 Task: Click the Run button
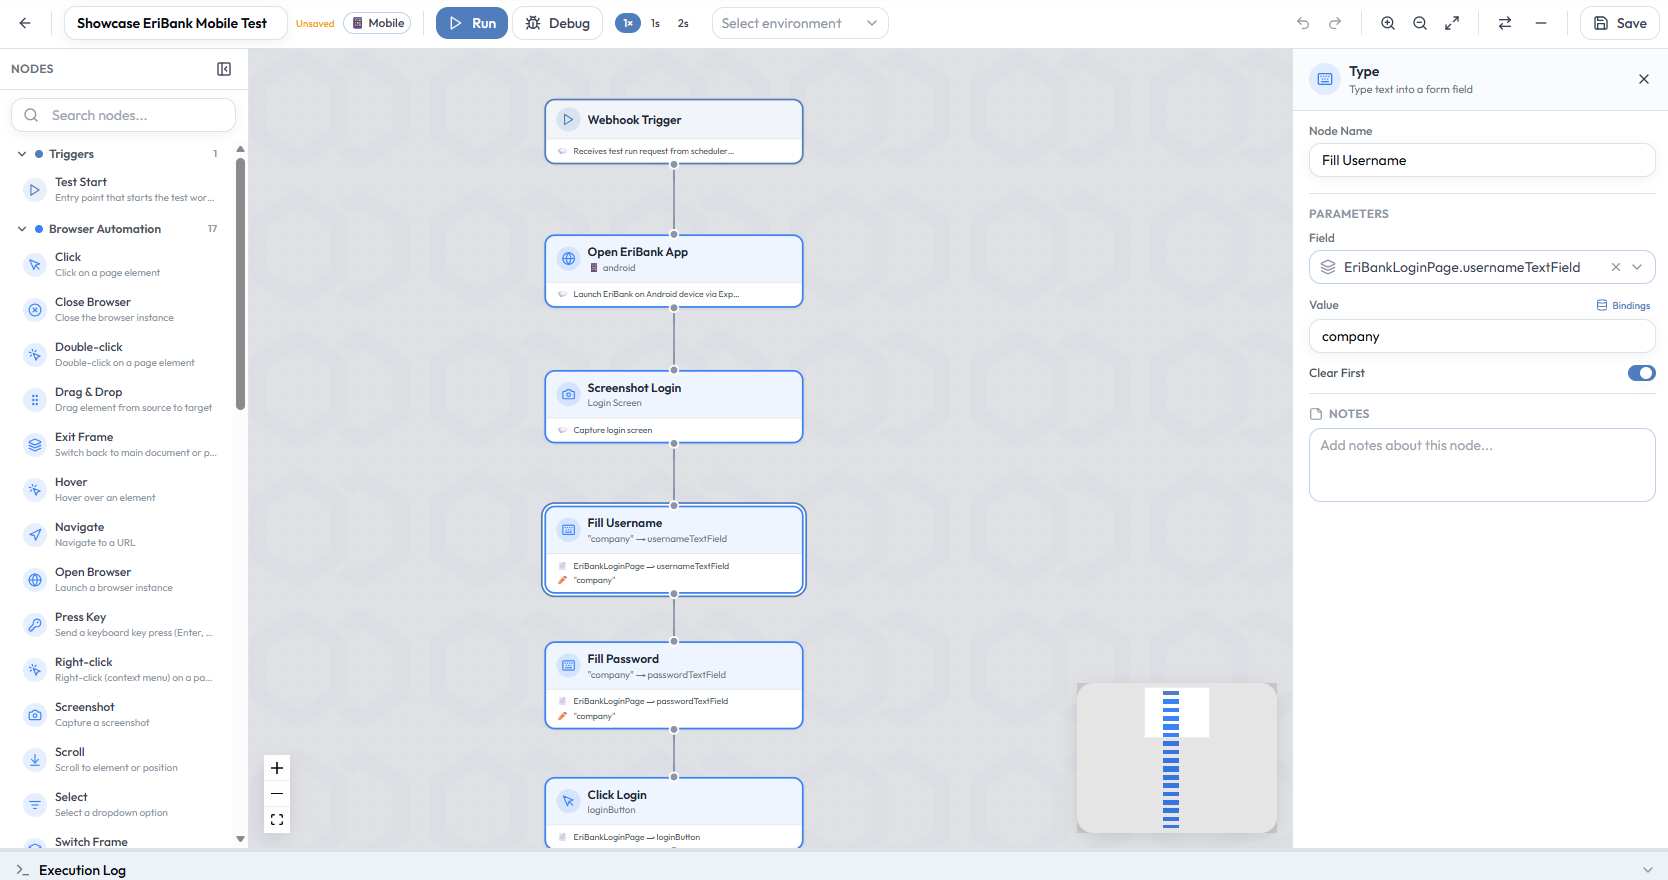[x=472, y=23]
